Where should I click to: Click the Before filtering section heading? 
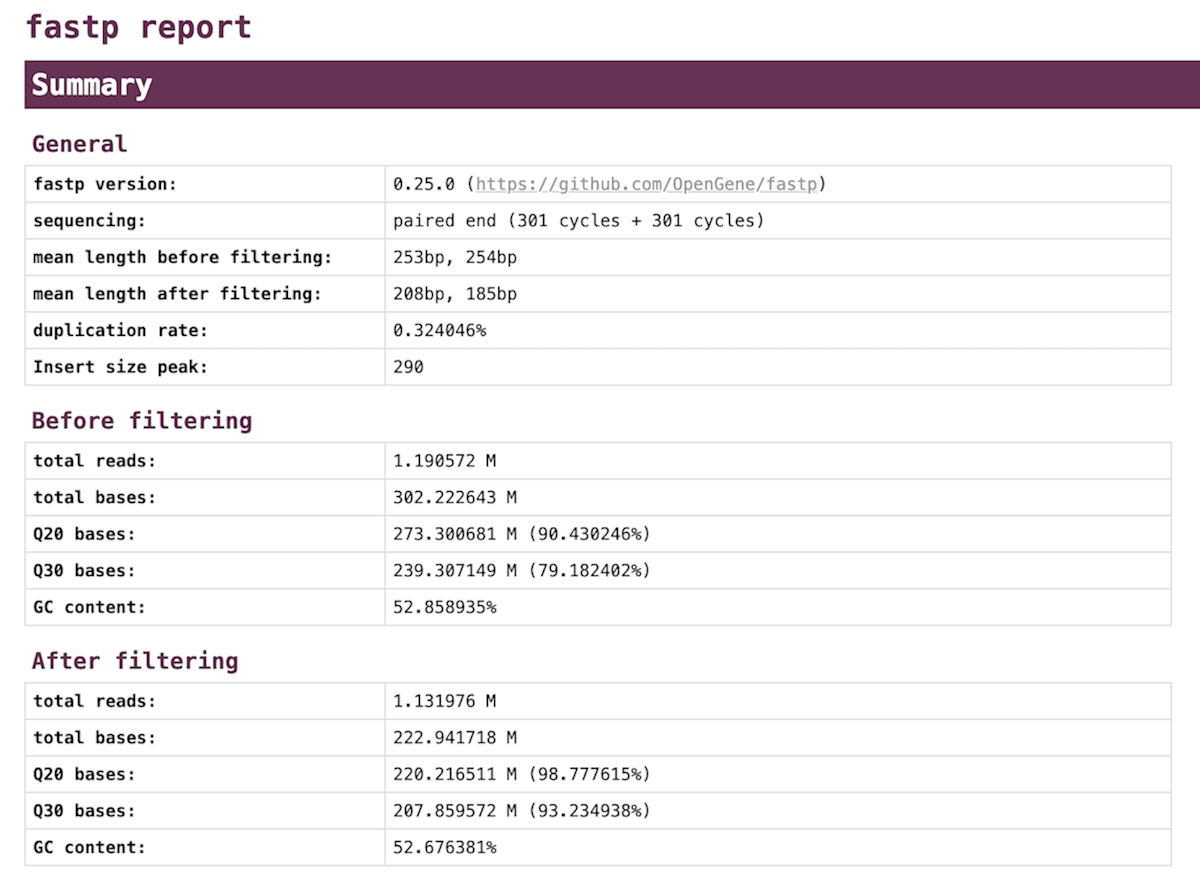point(142,421)
